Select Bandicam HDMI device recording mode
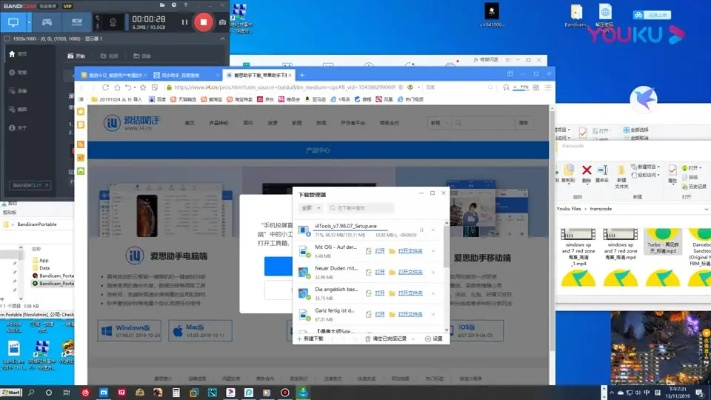 point(77,22)
